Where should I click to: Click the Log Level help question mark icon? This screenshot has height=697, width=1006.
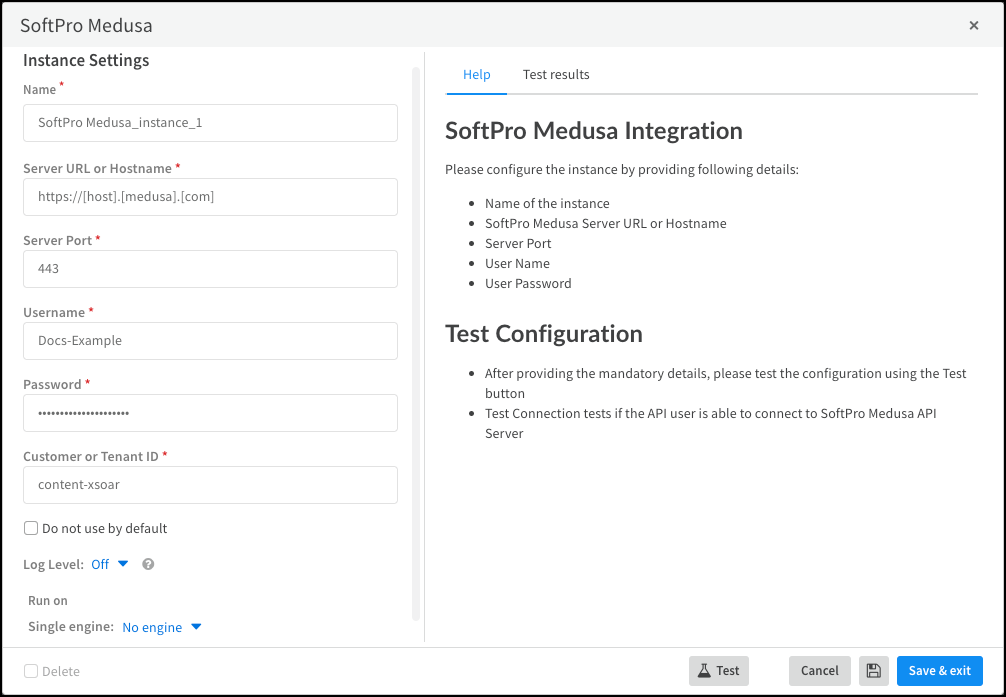click(148, 564)
